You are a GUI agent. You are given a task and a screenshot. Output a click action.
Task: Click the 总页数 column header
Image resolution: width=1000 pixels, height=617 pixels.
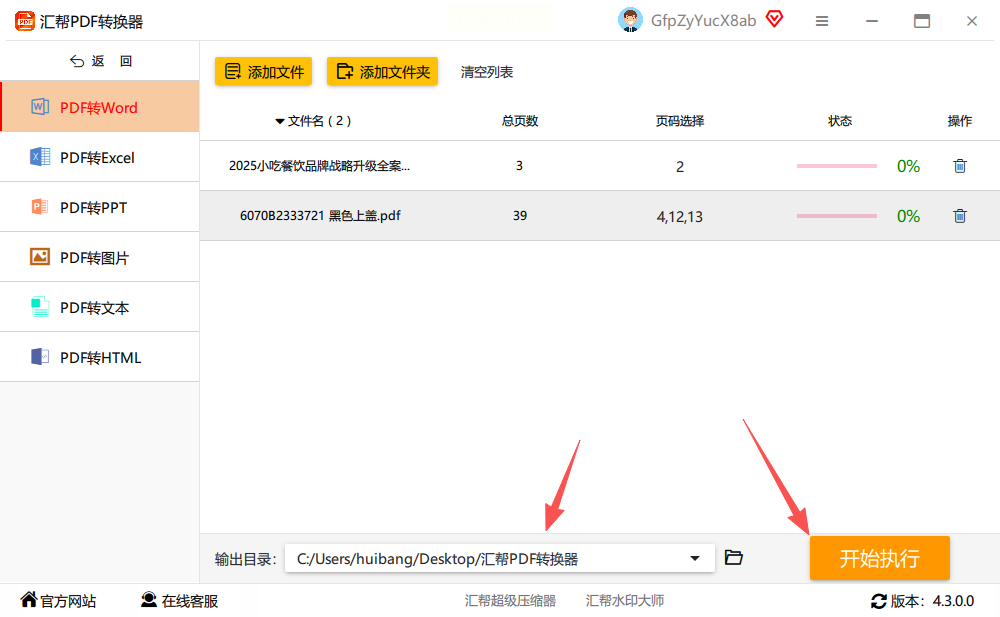[x=520, y=121]
